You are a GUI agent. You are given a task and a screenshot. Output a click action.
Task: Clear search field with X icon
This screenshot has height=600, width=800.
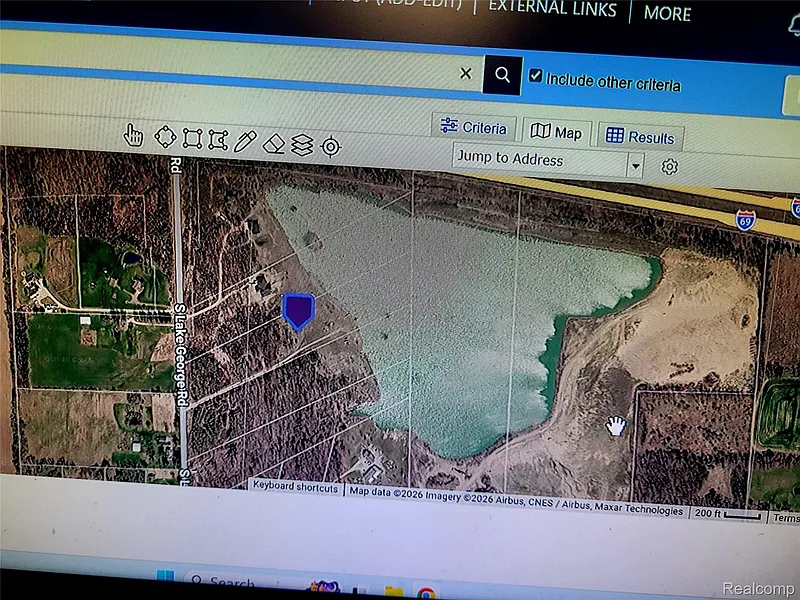[466, 73]
